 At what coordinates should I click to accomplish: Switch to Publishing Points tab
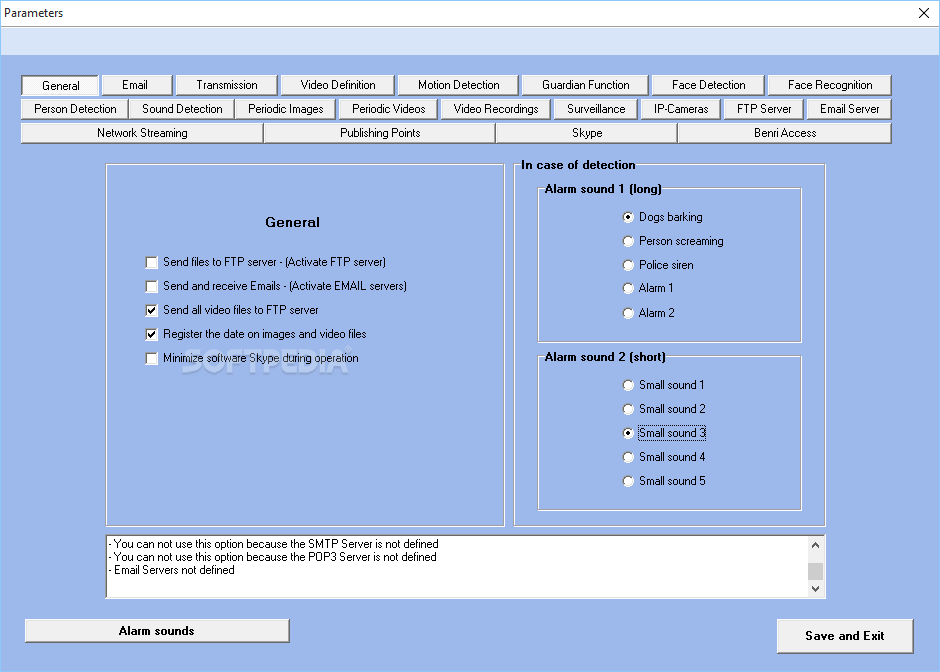click(379, 133)
